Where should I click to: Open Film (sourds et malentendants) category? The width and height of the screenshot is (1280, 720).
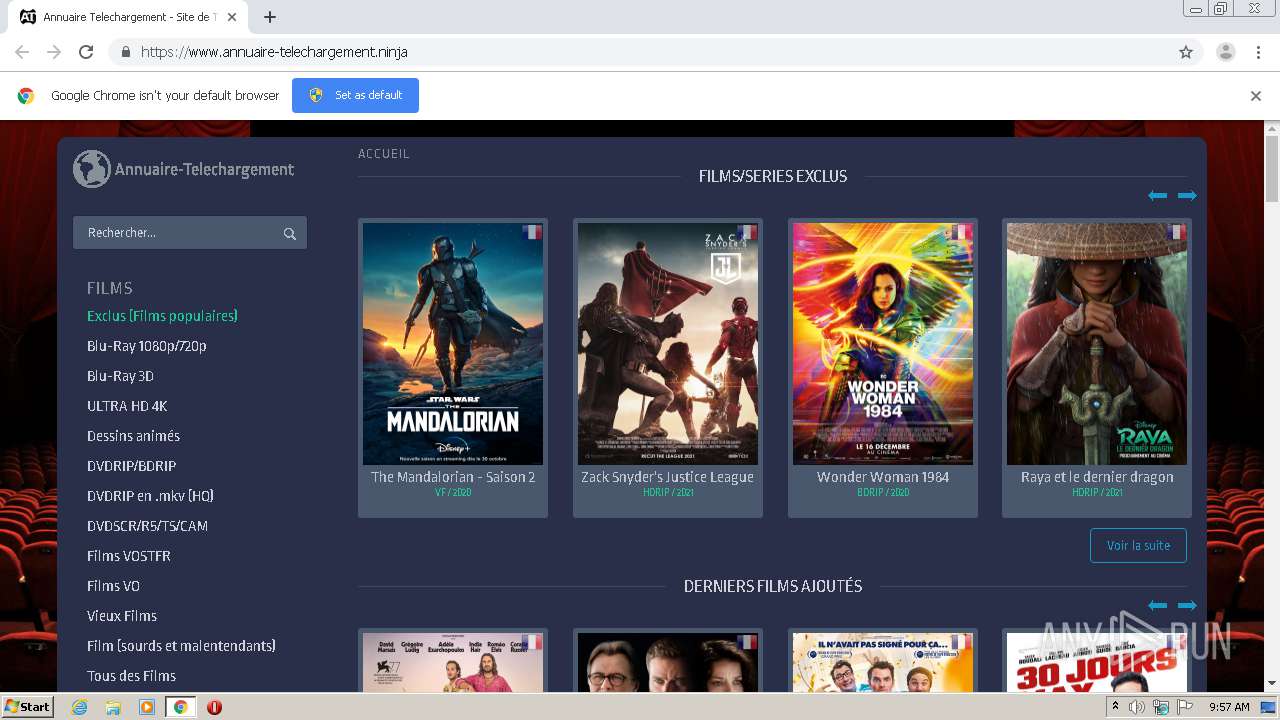[x=181, y=646]
